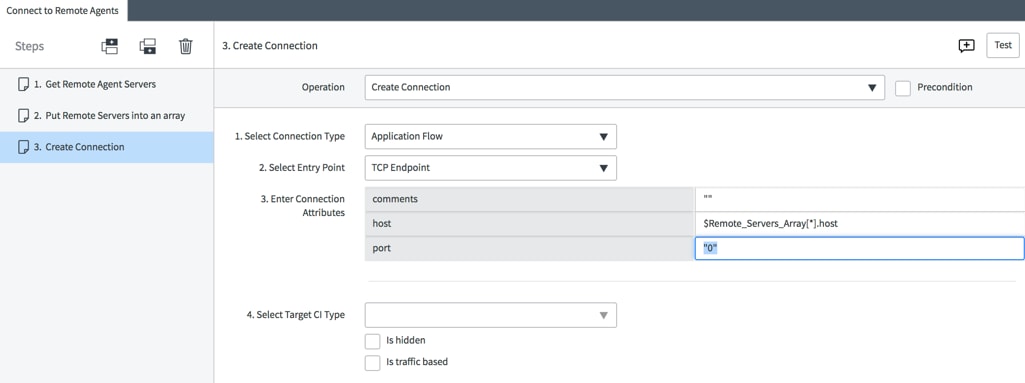Screen dimensions: 1025x383
Task: Open the Connect to Remote Agents tab
Action: [x=63, y=10]
